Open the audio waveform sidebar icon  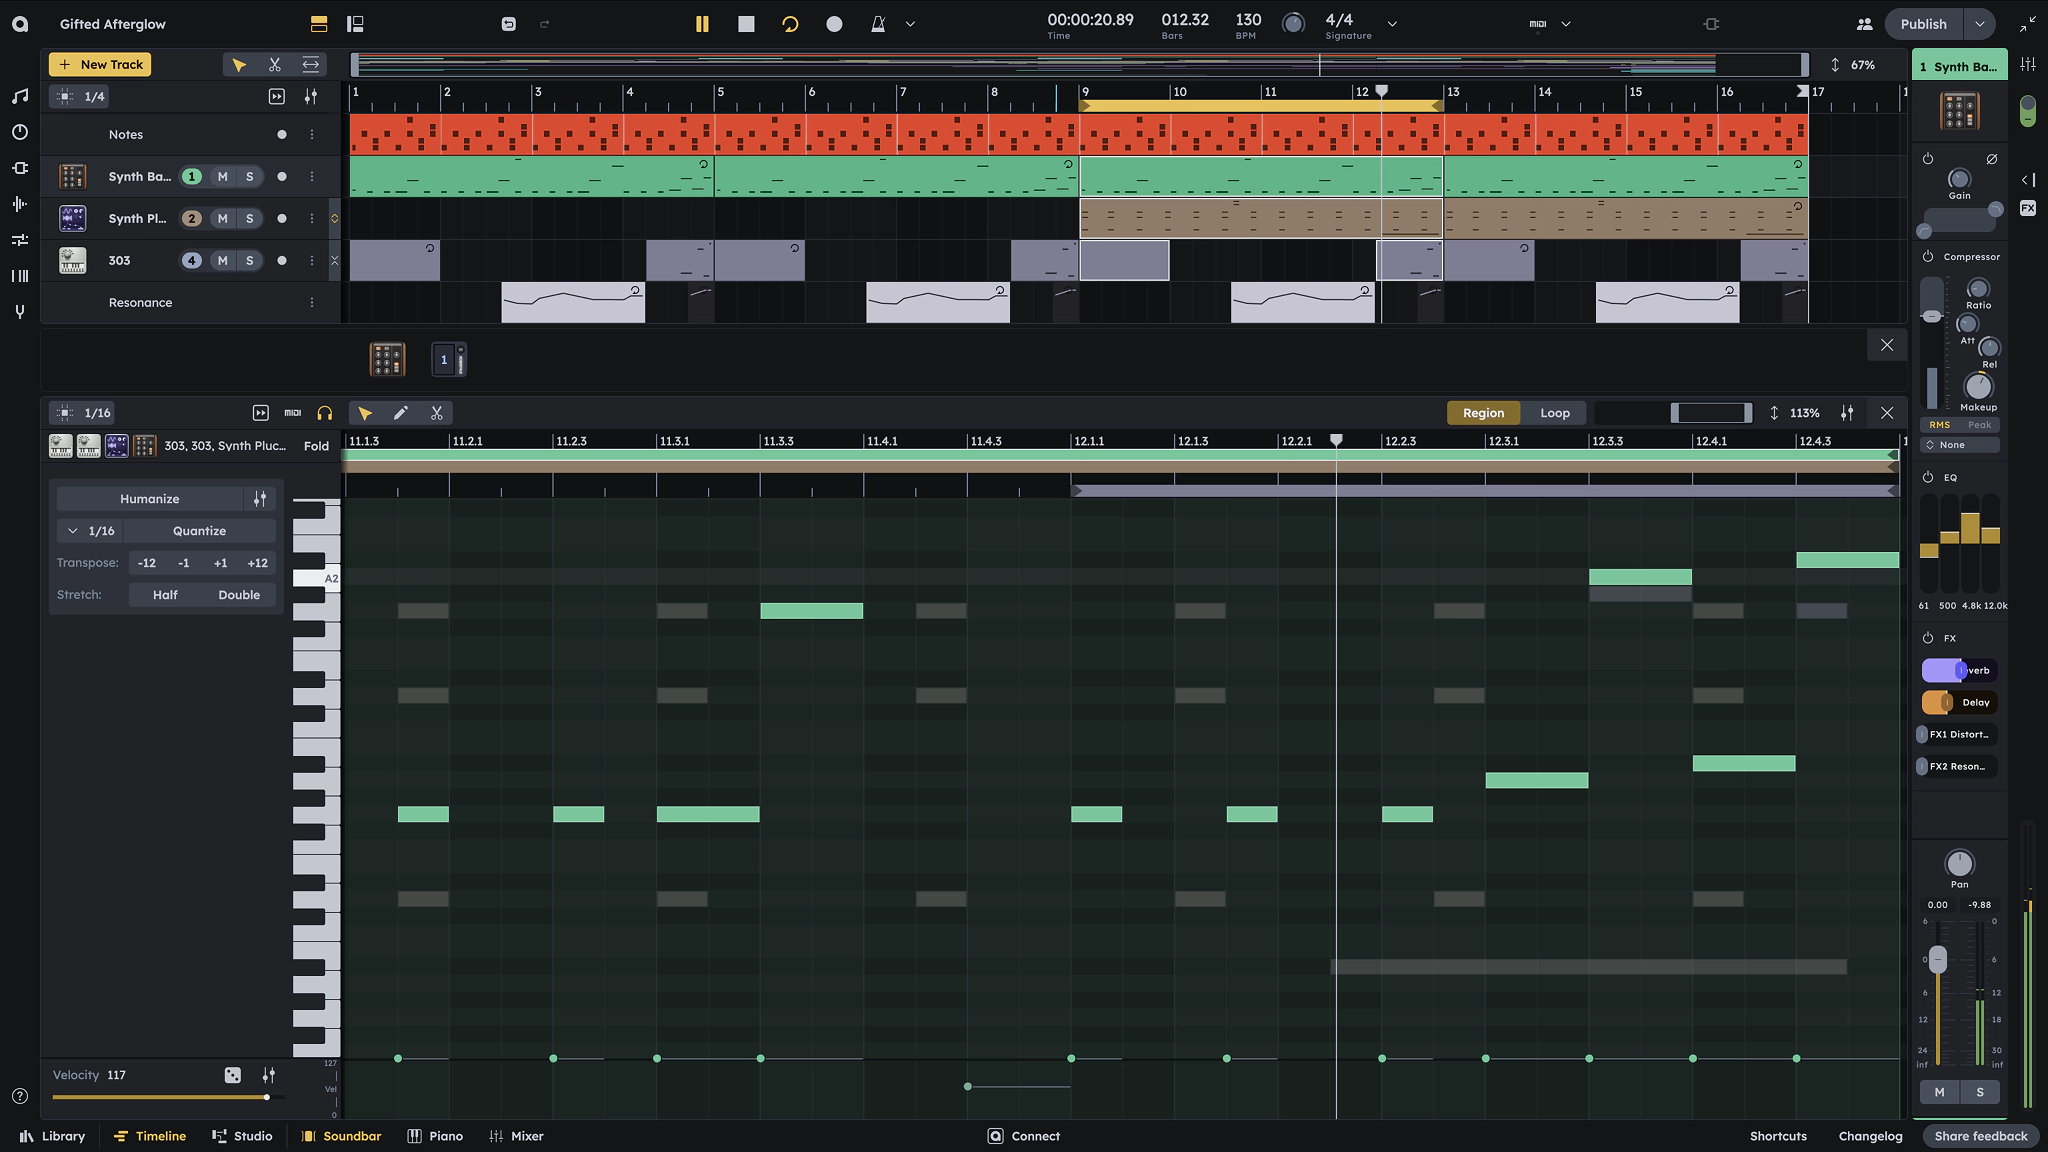coord(20,204)
